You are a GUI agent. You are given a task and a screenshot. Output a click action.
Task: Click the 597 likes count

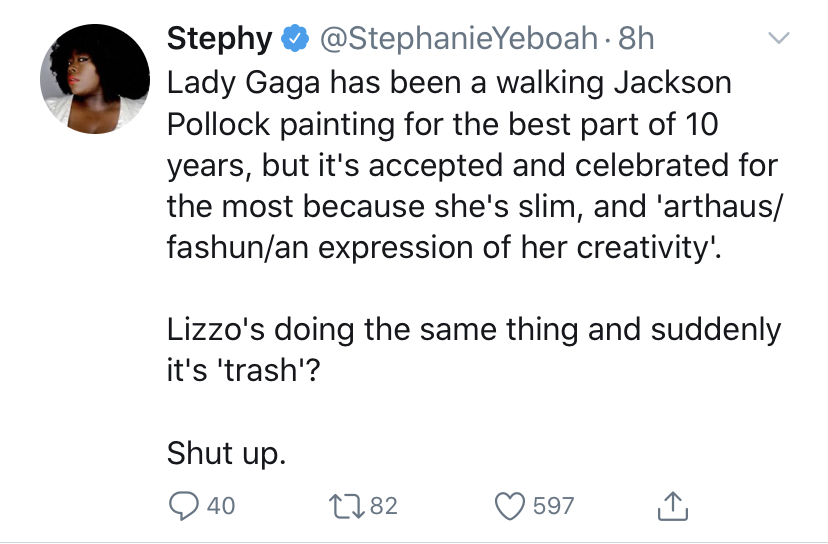pyautogui.click(x=553, y=505)
